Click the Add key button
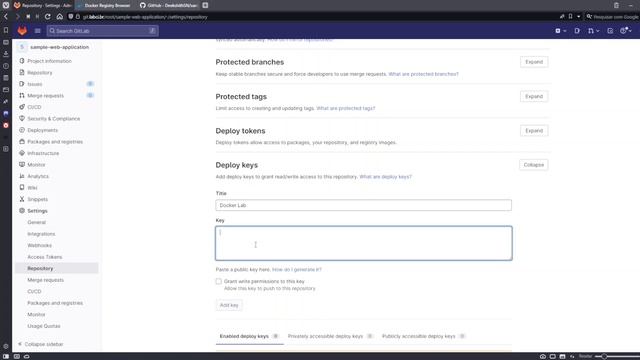This screenshot has height=360, width=640. tap(229, 305)
